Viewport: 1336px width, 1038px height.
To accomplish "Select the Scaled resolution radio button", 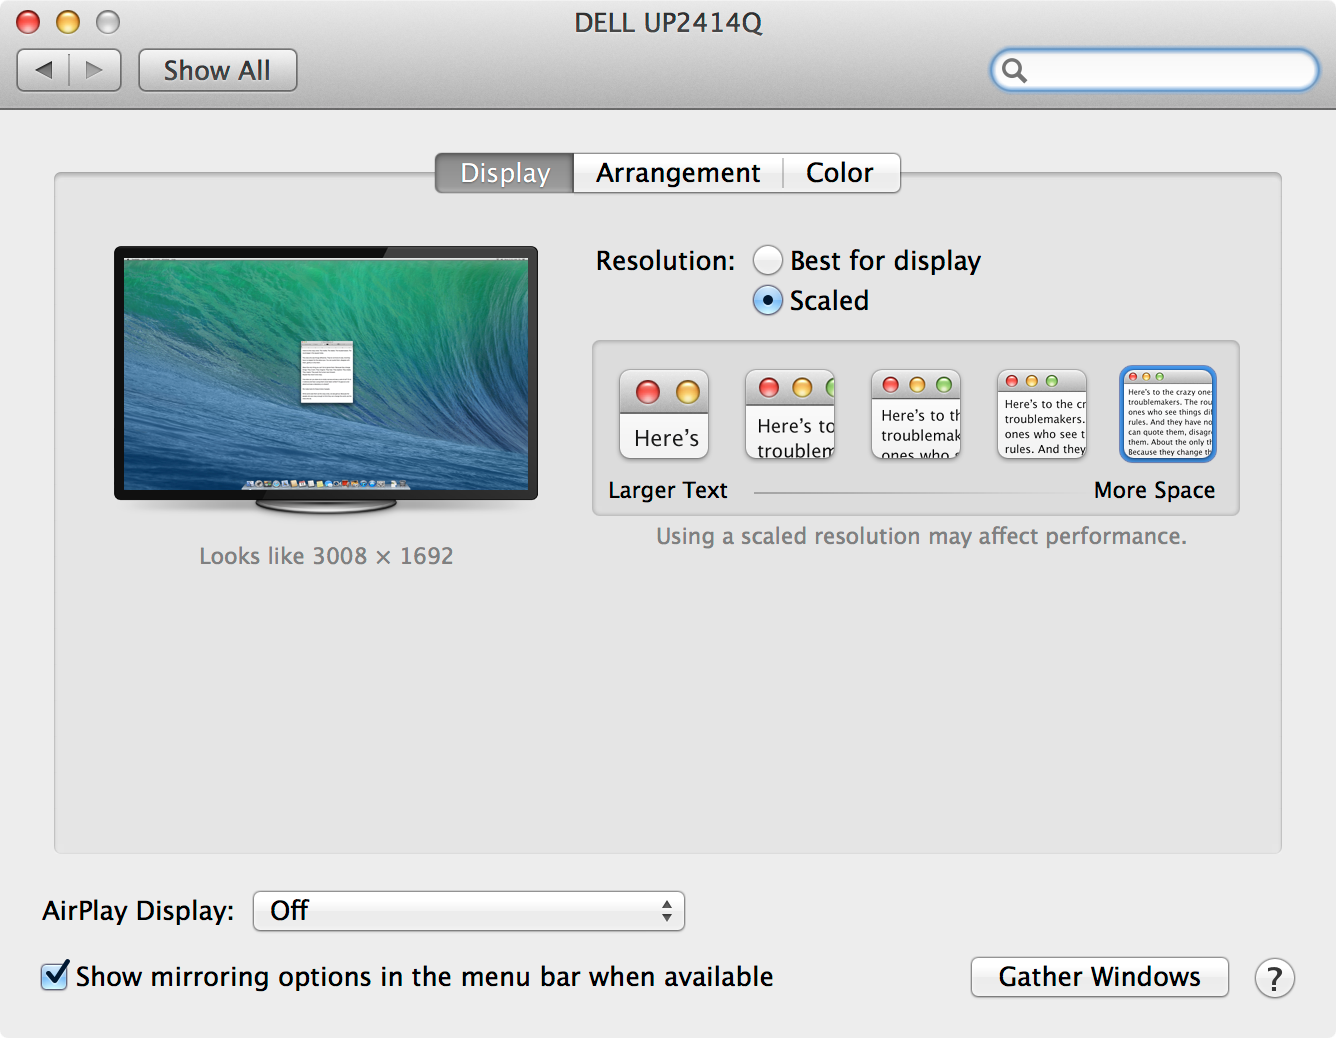I will (768, 300).
